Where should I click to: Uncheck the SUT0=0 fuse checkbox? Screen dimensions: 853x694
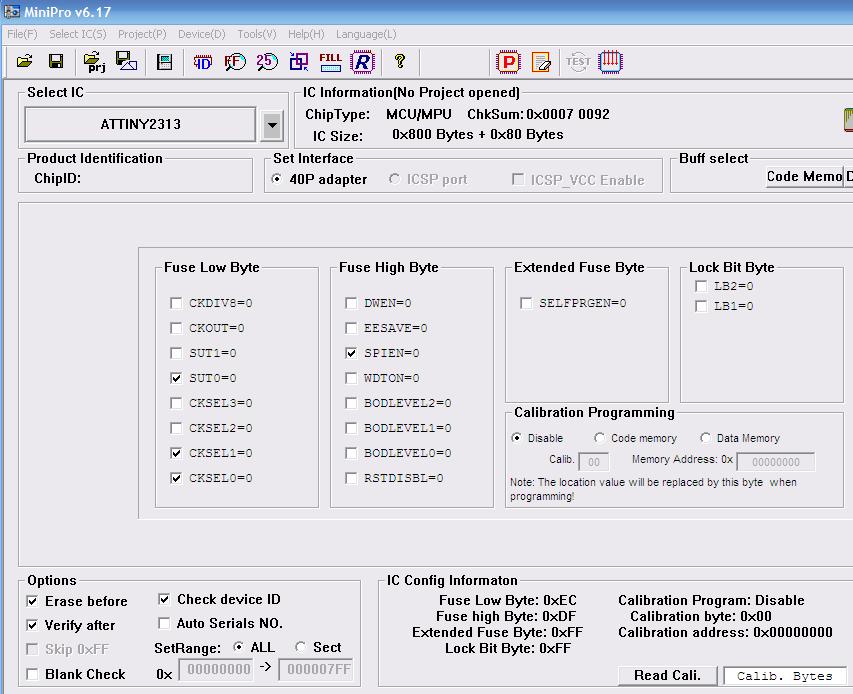(x=176, y=378)
